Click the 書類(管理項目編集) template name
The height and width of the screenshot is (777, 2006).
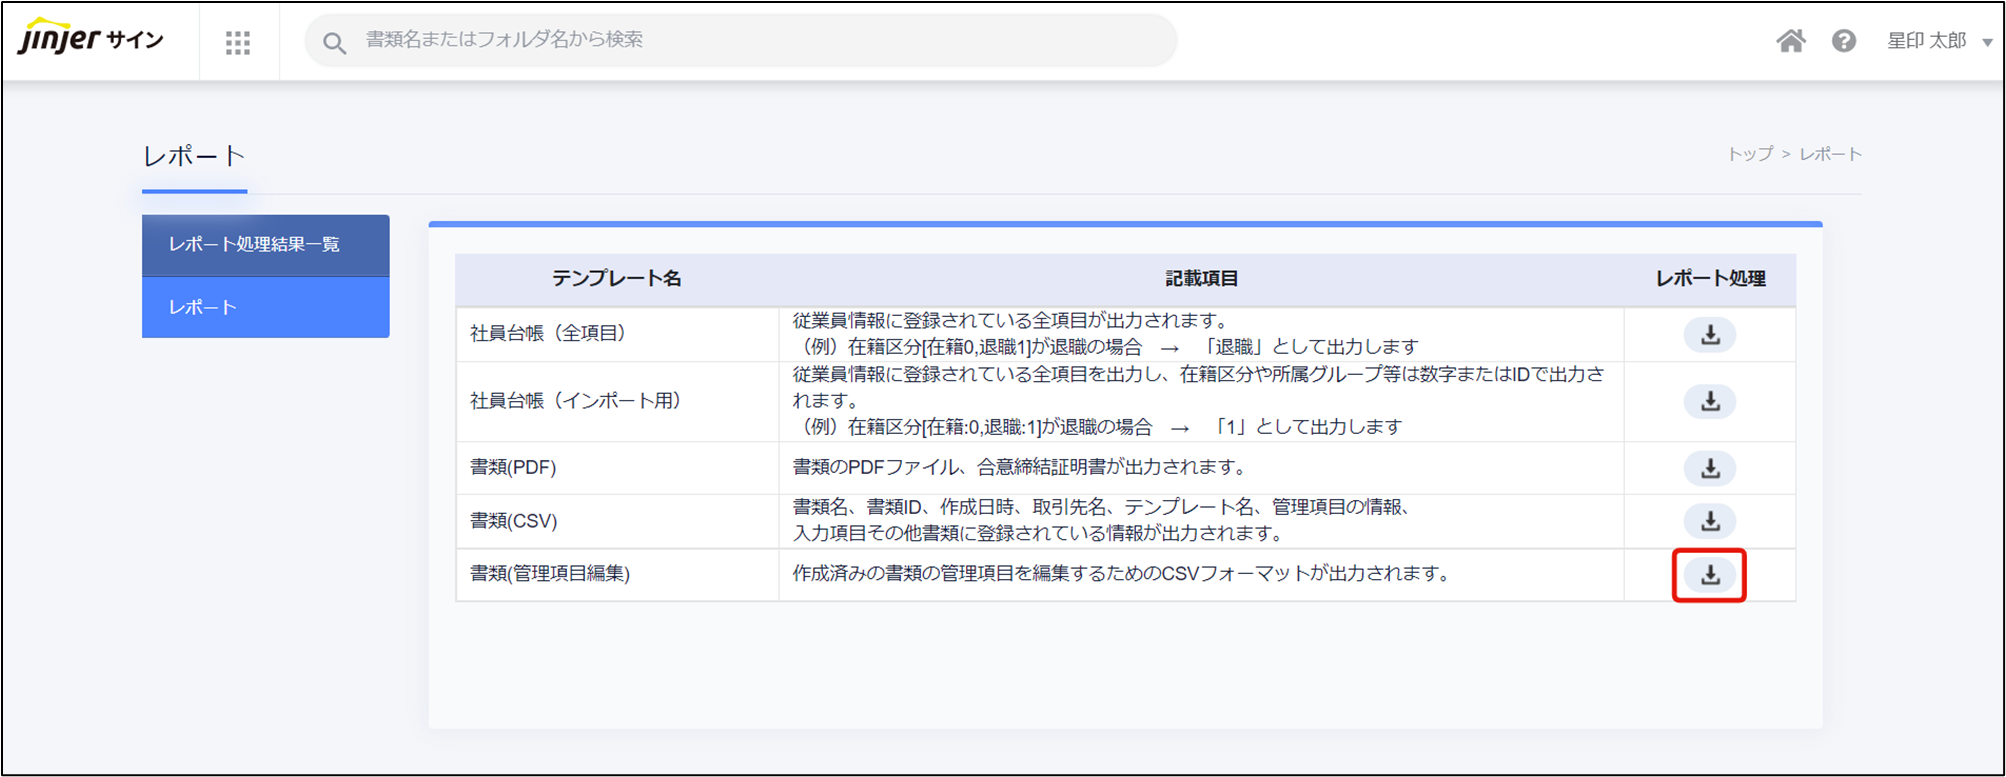coord(550,574)
